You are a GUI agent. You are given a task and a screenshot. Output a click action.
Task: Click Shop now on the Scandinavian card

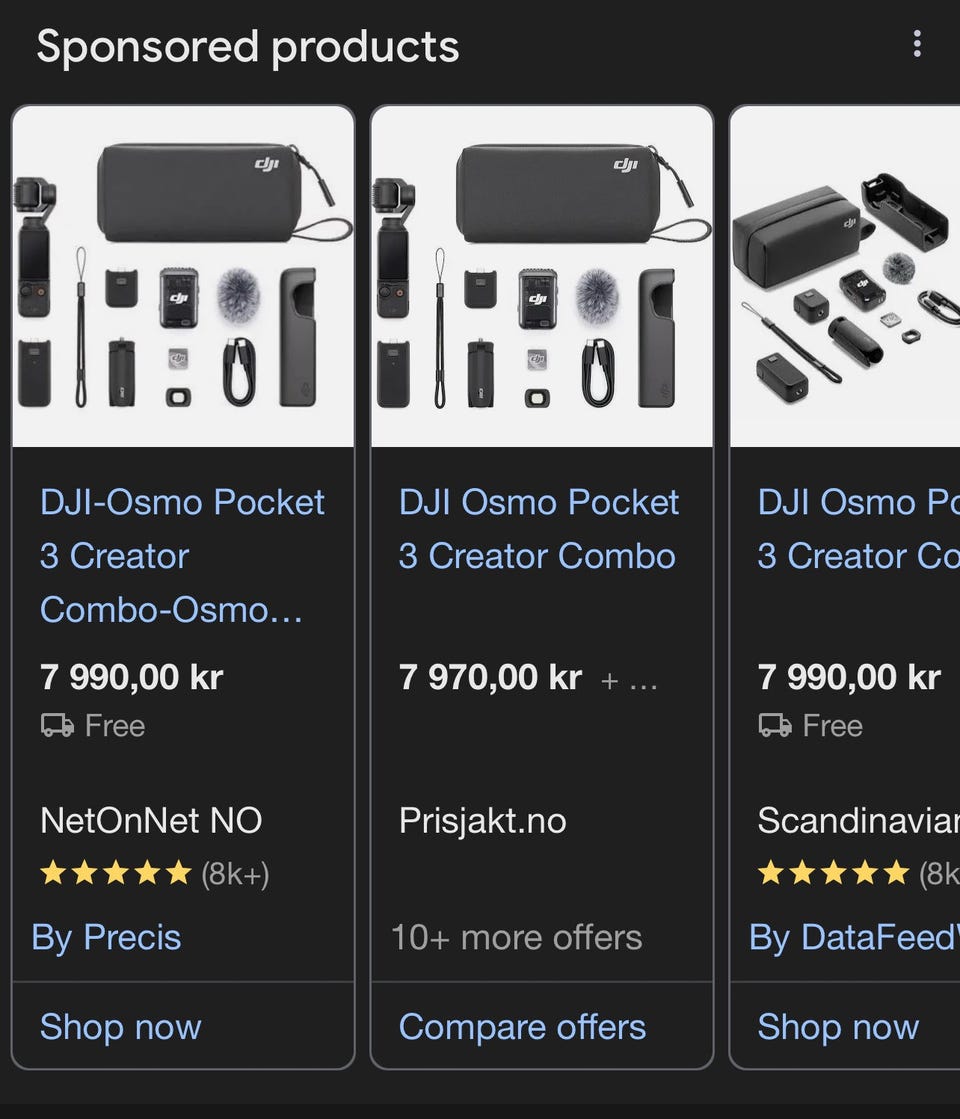(838, 1027)
